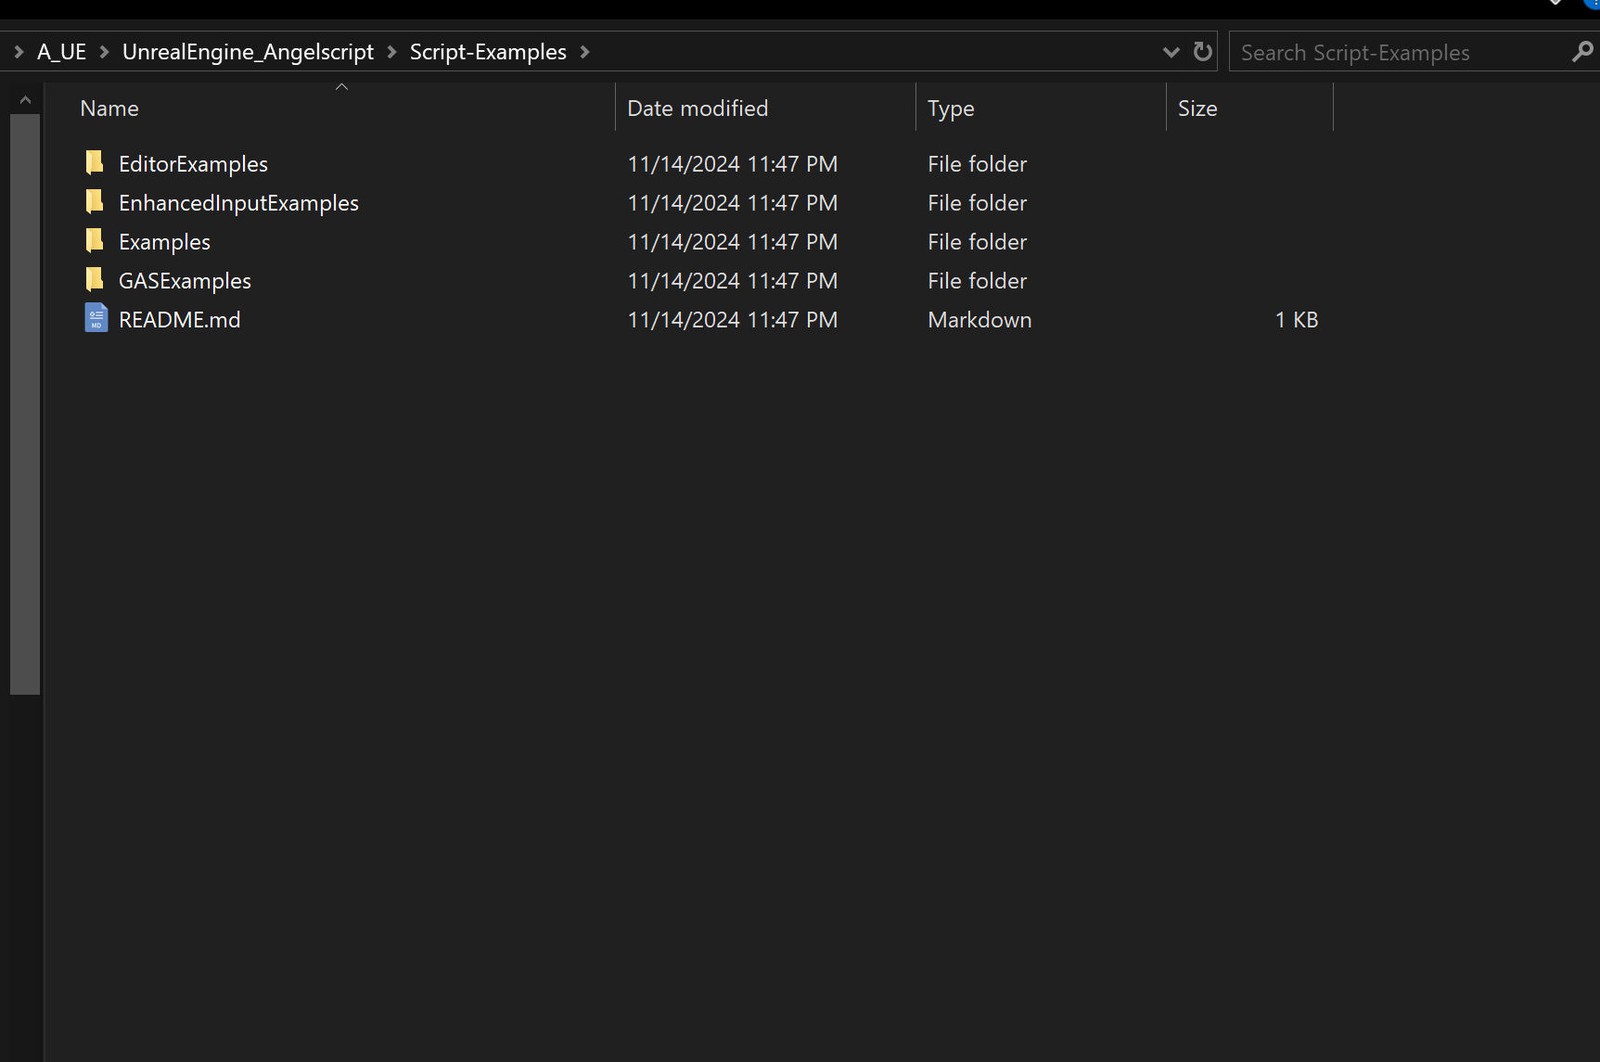The image size is (1600, 1062).
Task: Select the GASExamples folder name
Action: (x=185, y=281)
